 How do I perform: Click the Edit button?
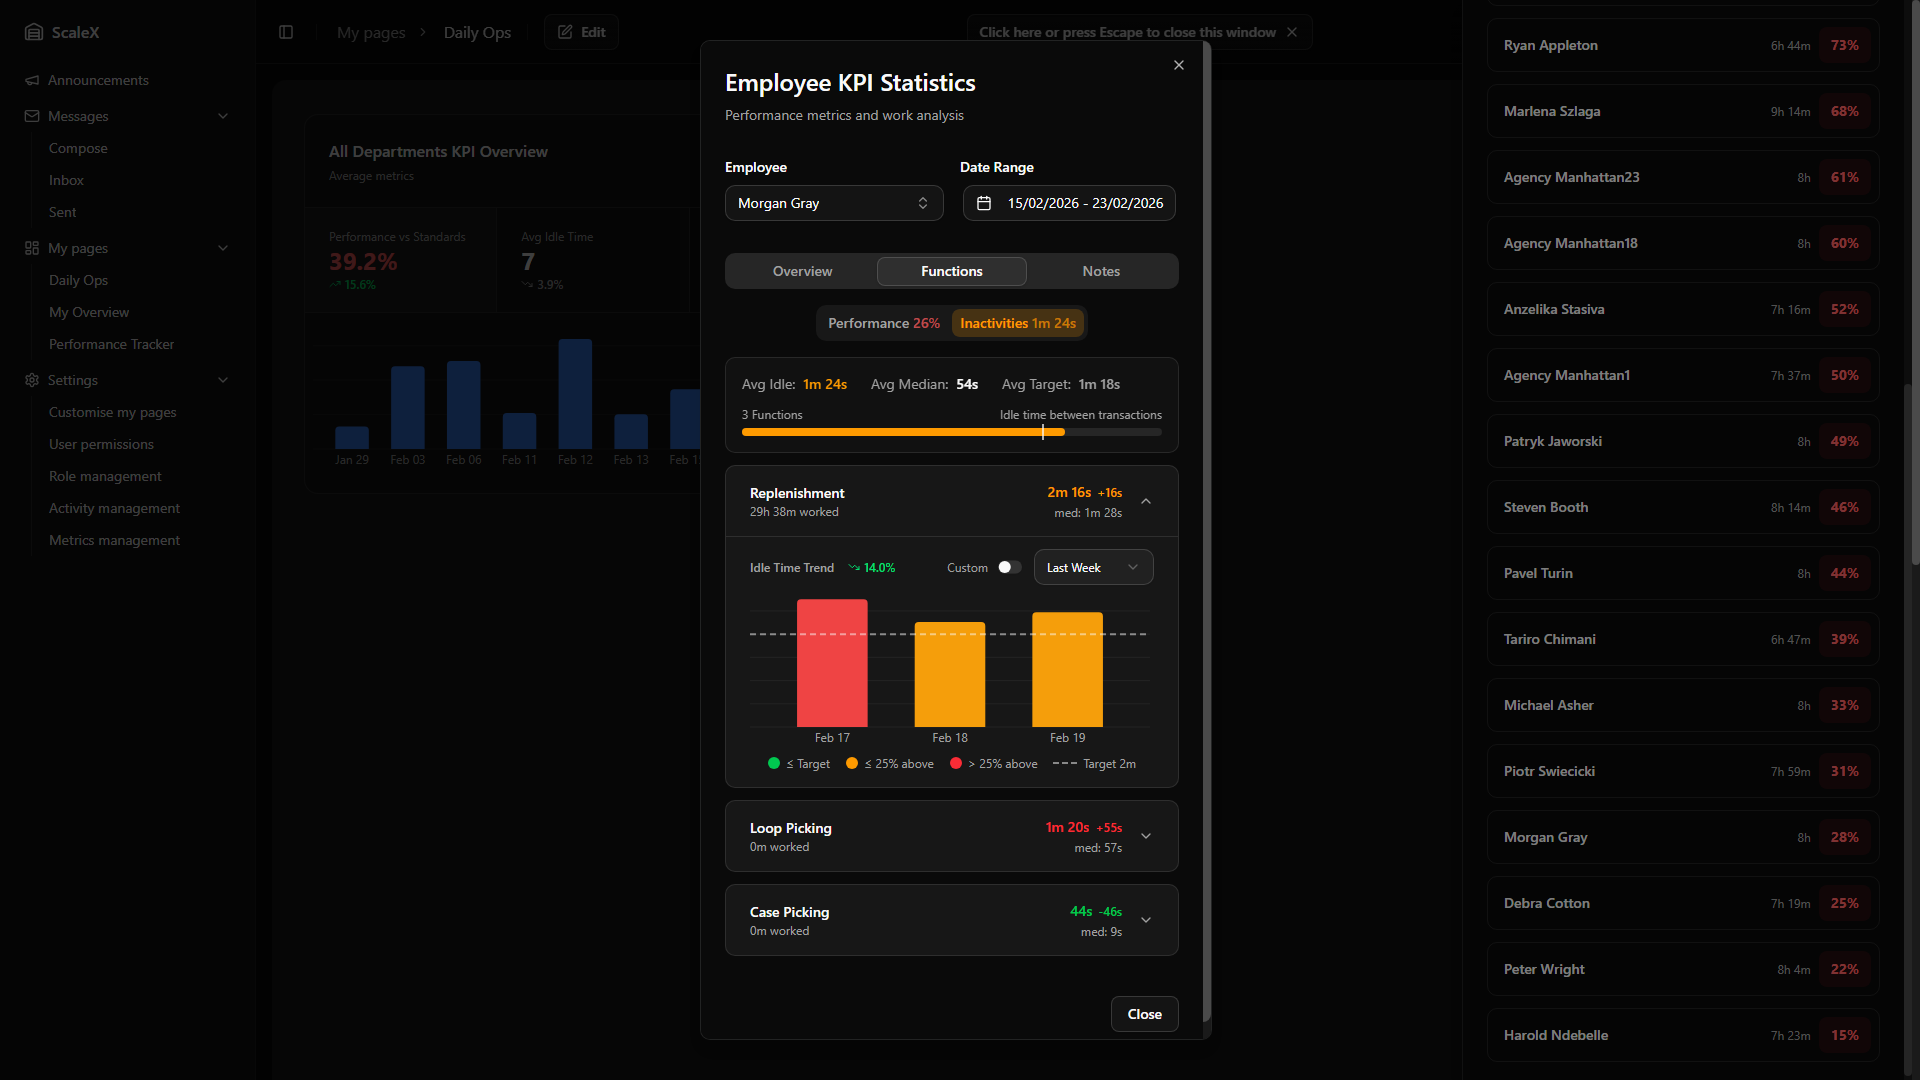(581, 32)
